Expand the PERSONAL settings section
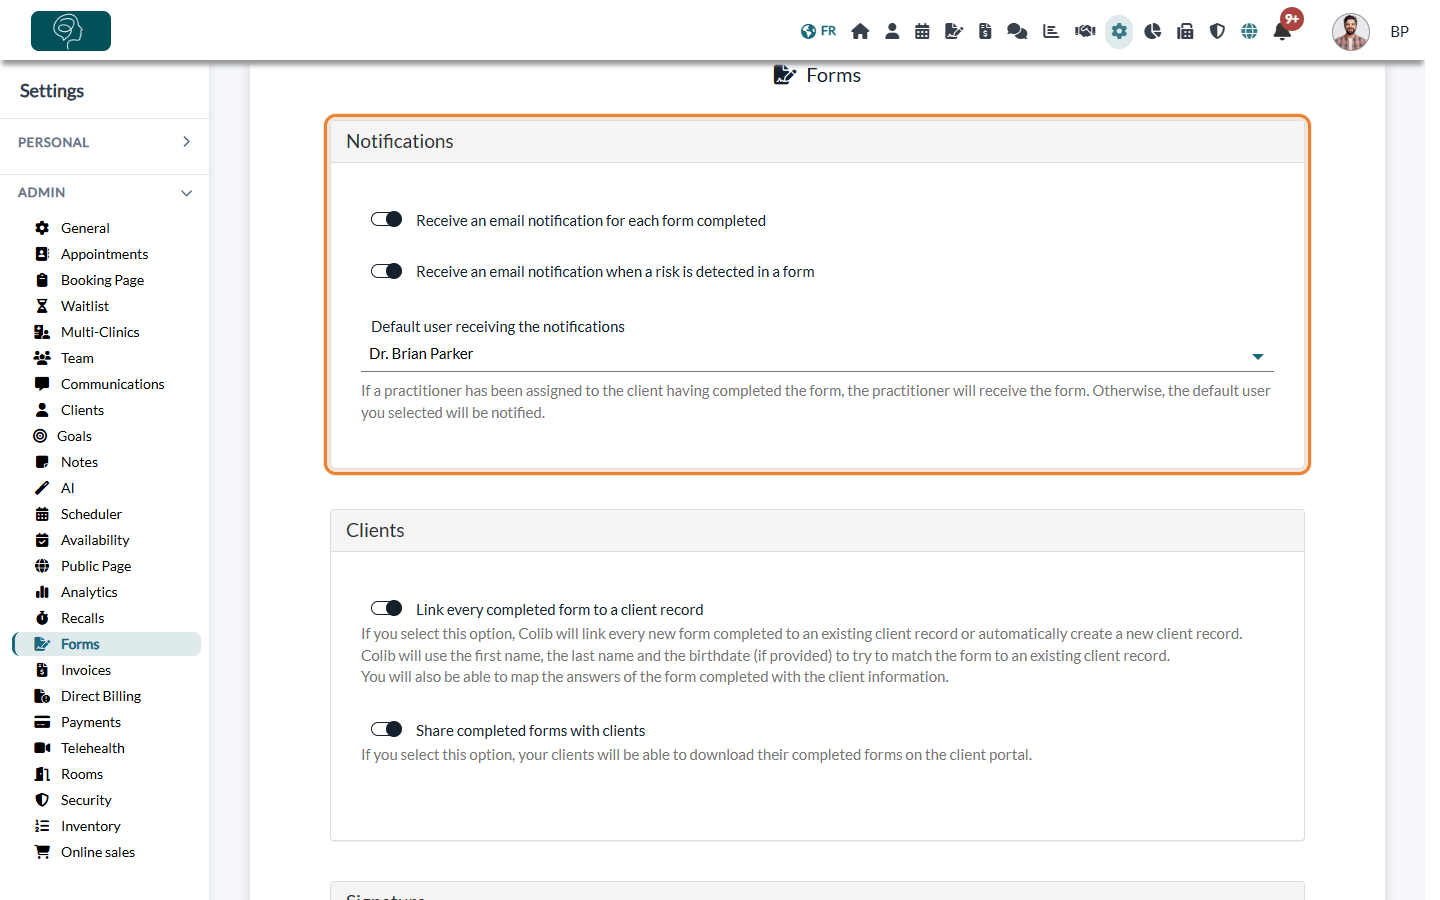The height and width of the screenshot is (900, 1440). (104, 142)
